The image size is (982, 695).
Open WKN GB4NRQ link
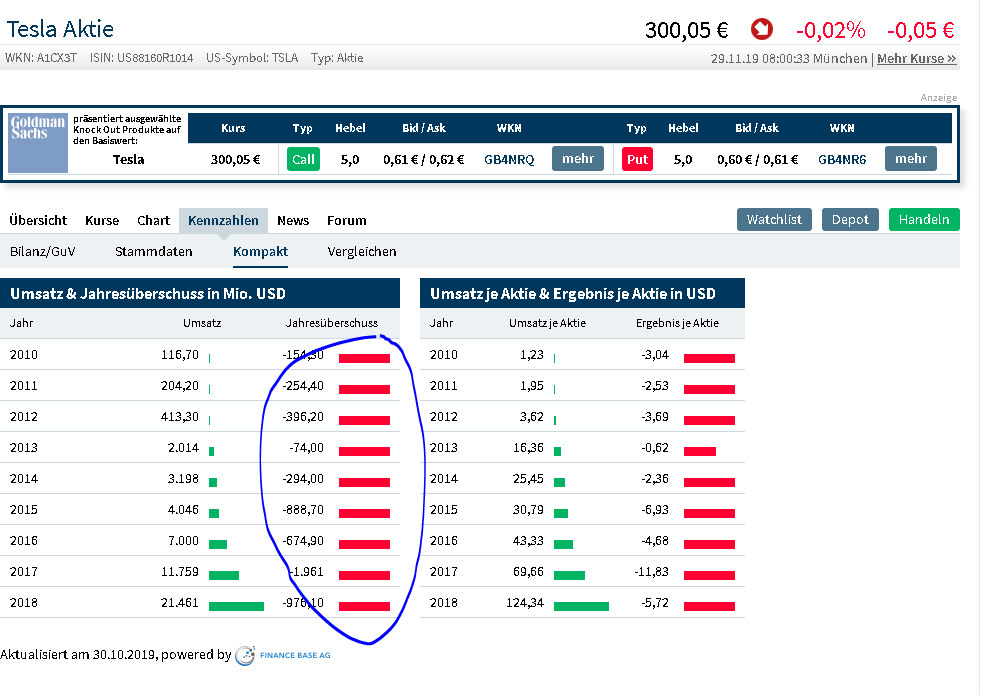coord(509,160)
